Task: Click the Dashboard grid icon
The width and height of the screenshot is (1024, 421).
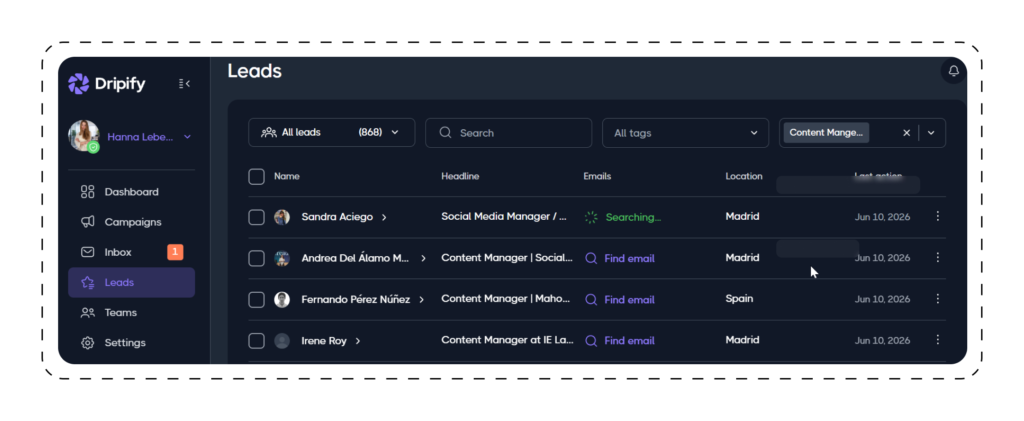Action: click(88, 192)
